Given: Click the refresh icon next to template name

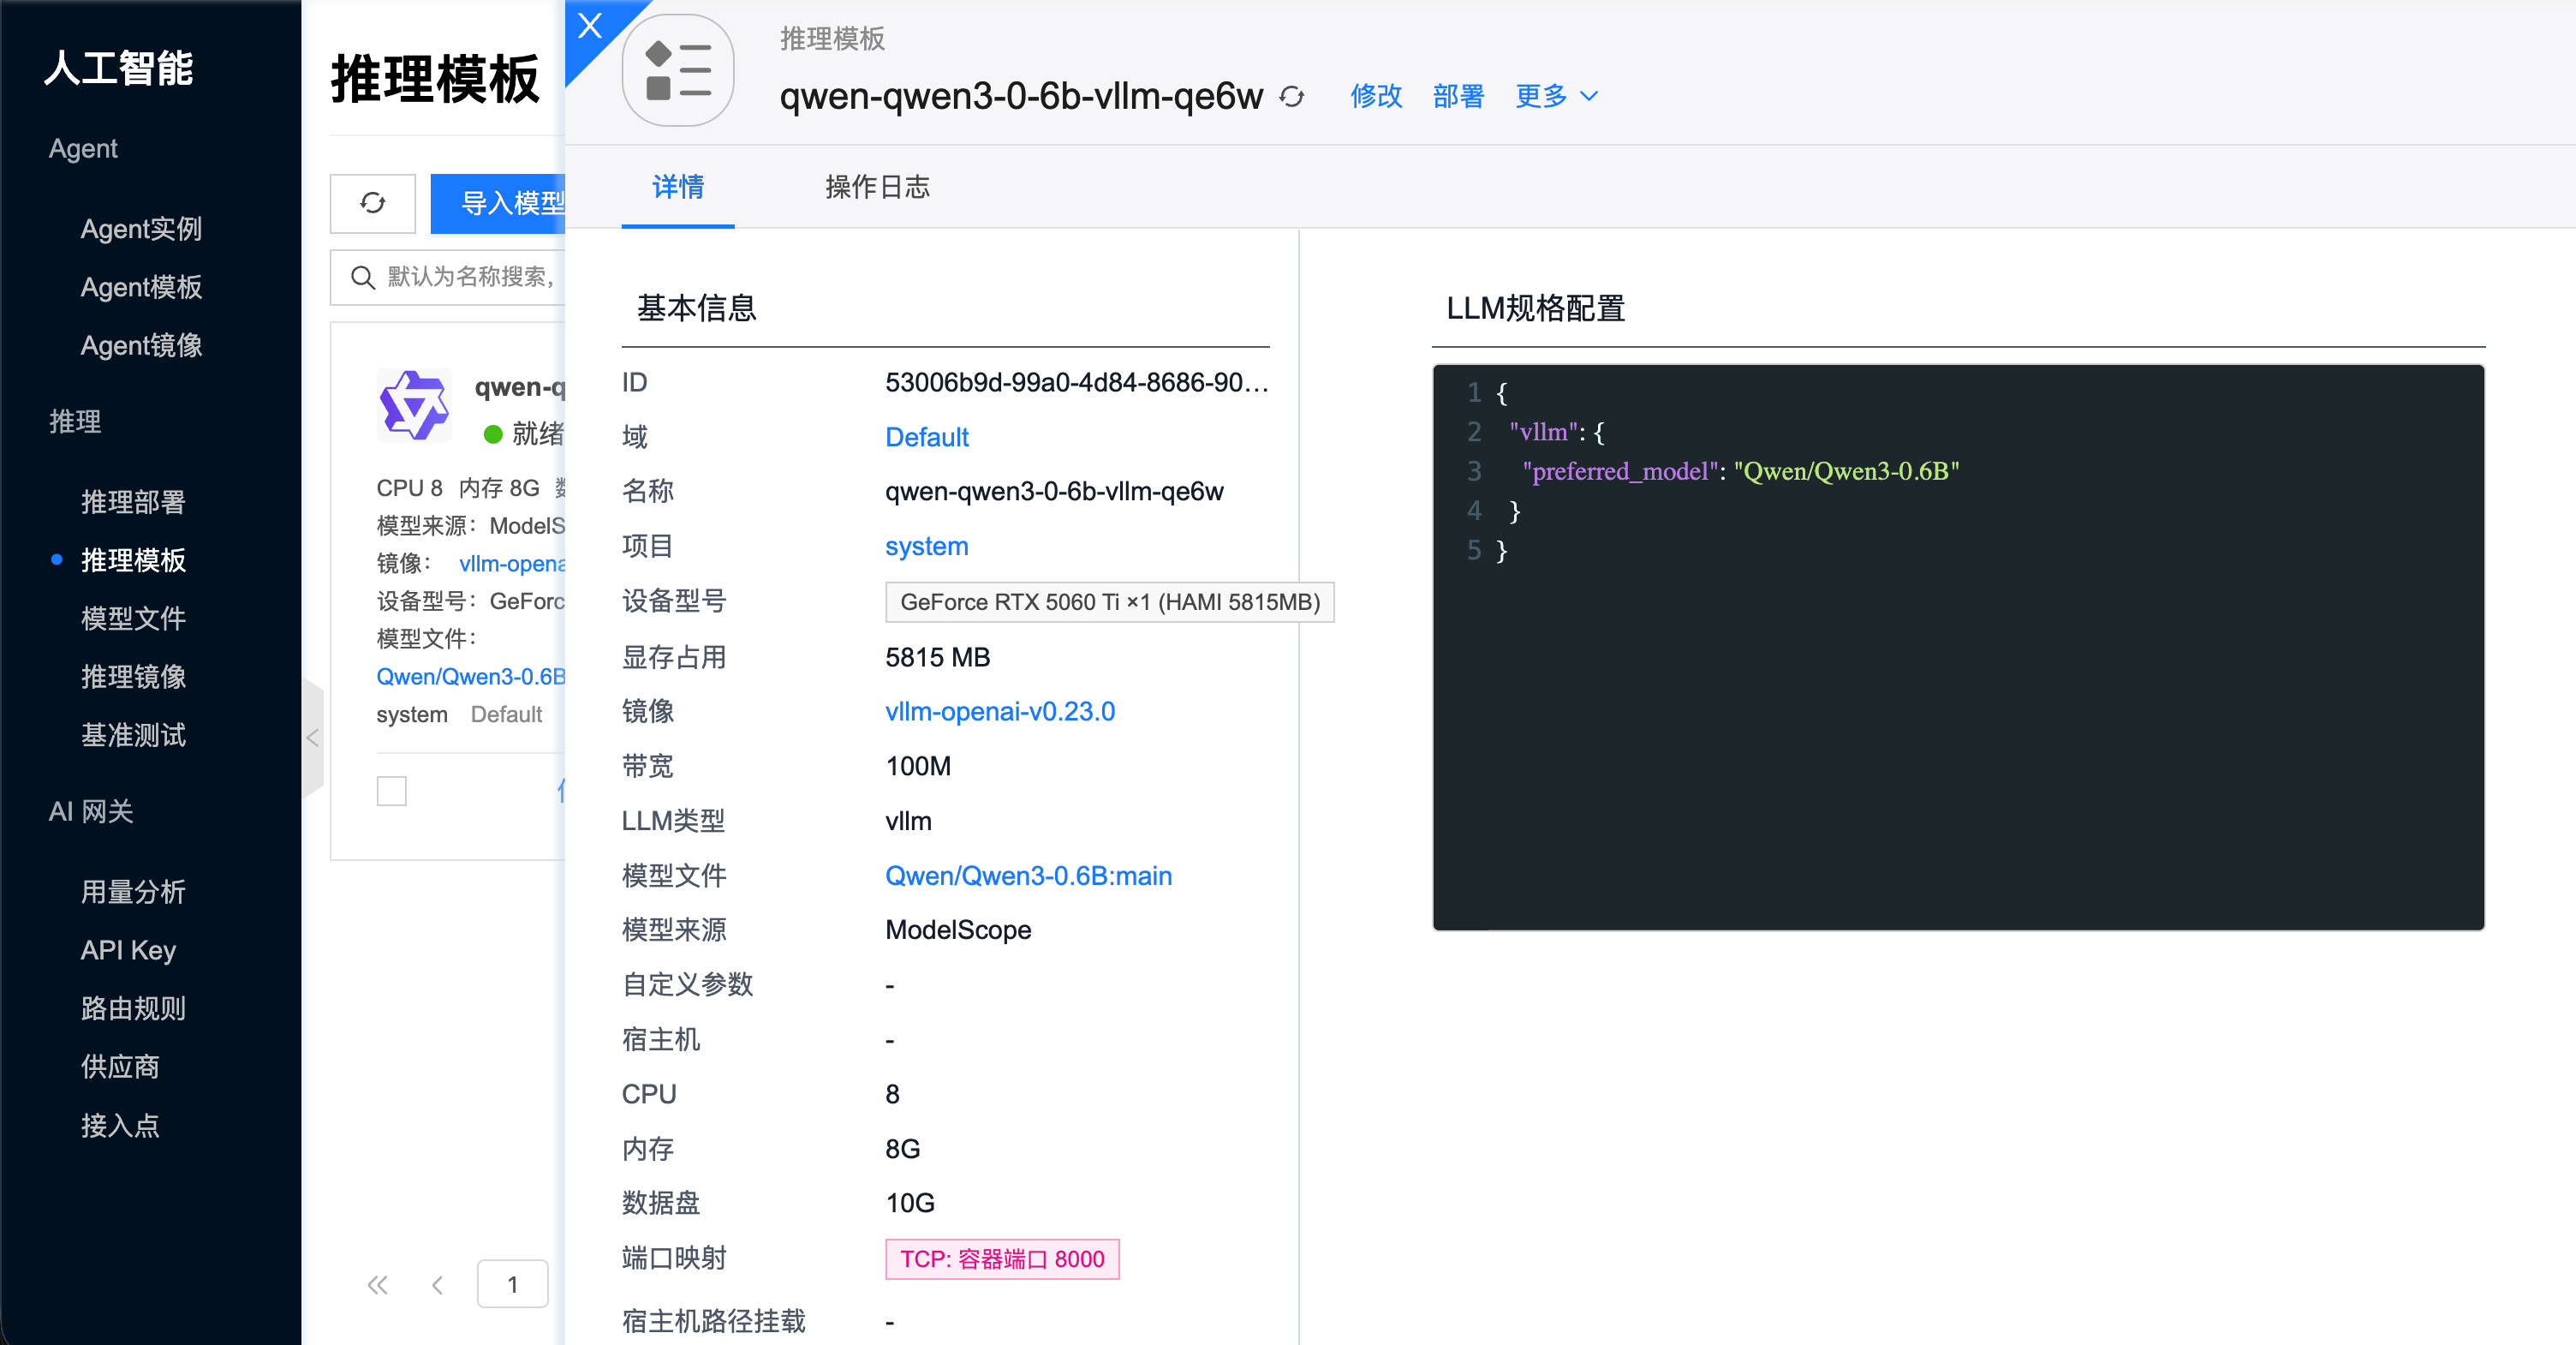Looking at the screenshot, I should [x=1292, y=97].
